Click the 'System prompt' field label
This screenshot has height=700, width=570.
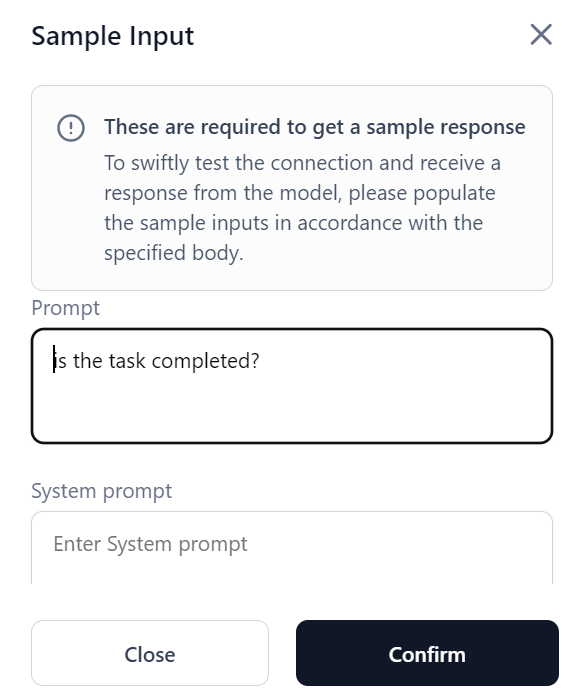(101, 491)
